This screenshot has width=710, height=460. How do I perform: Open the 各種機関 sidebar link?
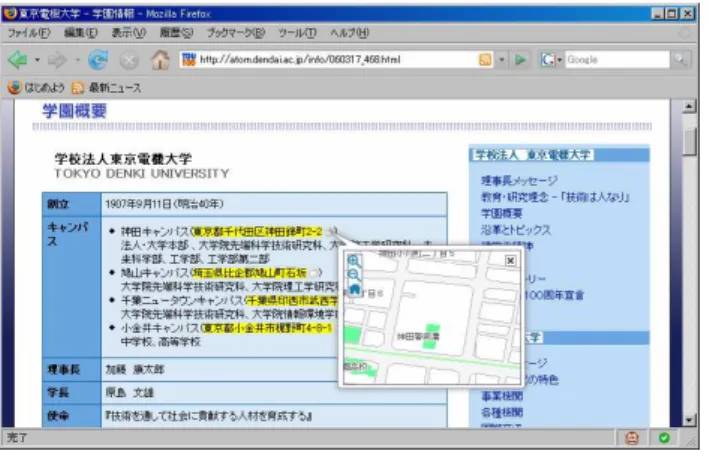click(x=502, y=412)
